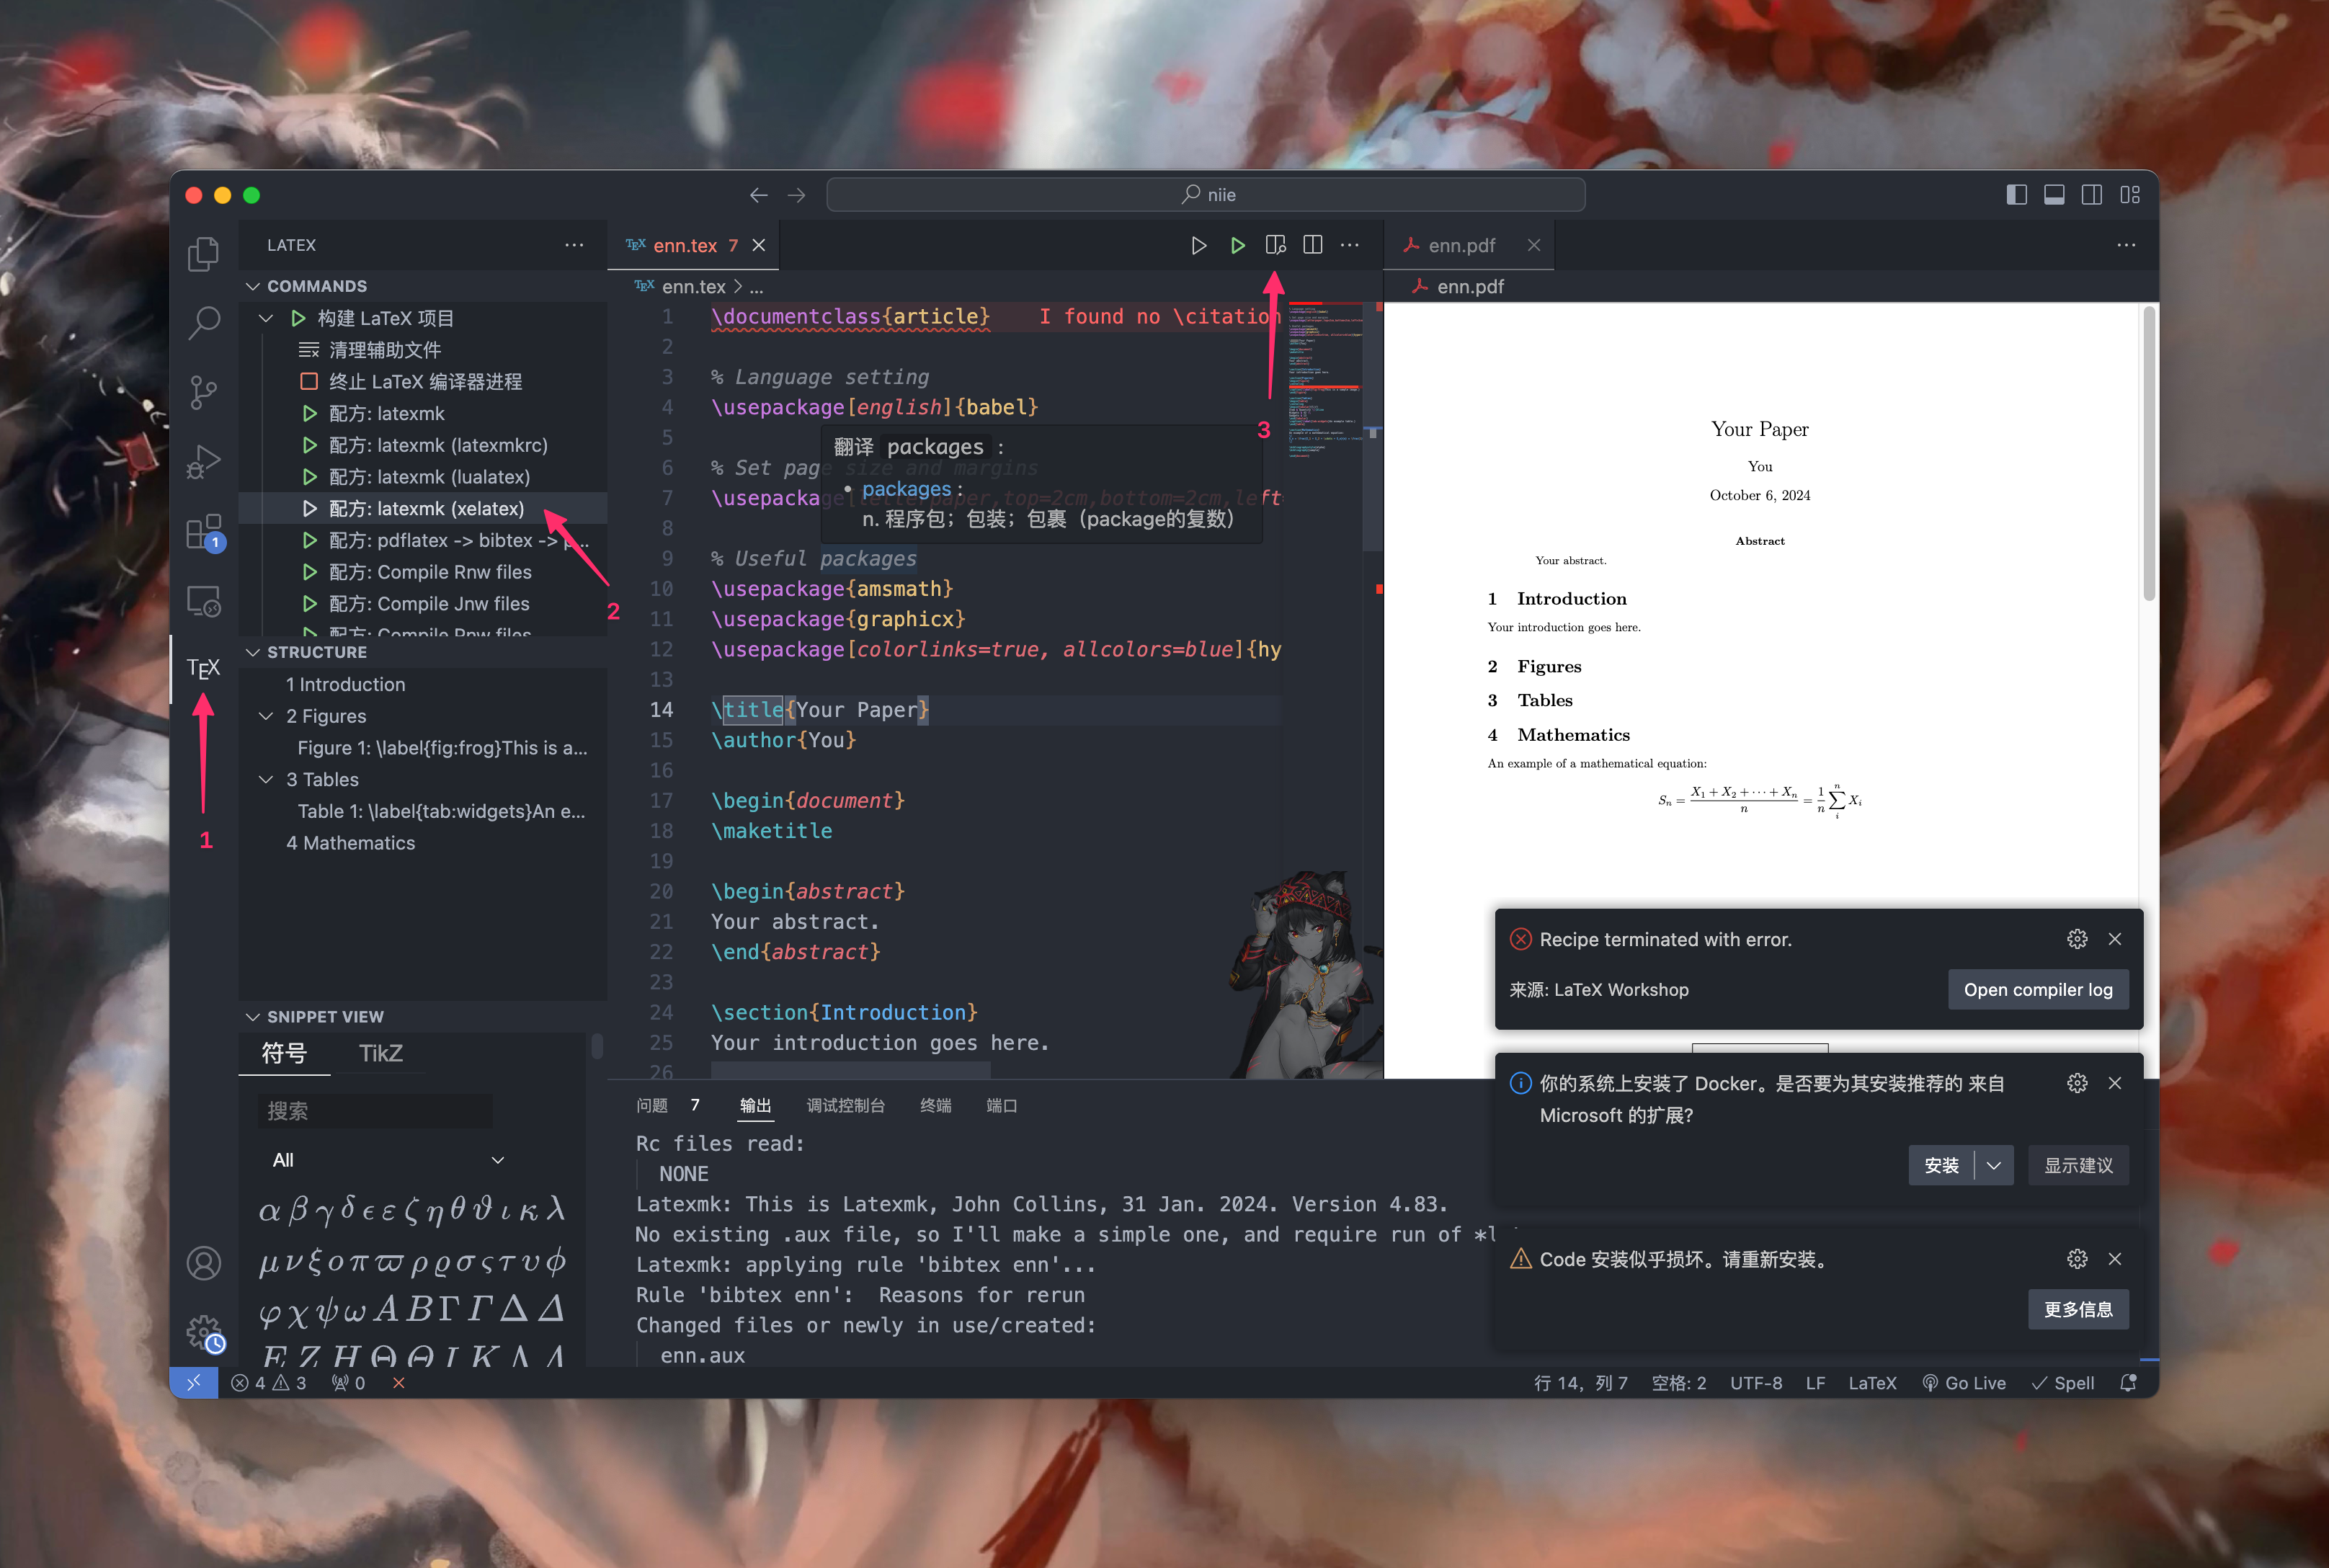Expand the breadcrumb ellipsis after enn.tex
Screen dimensions: 2329x1568
(757, 287)
